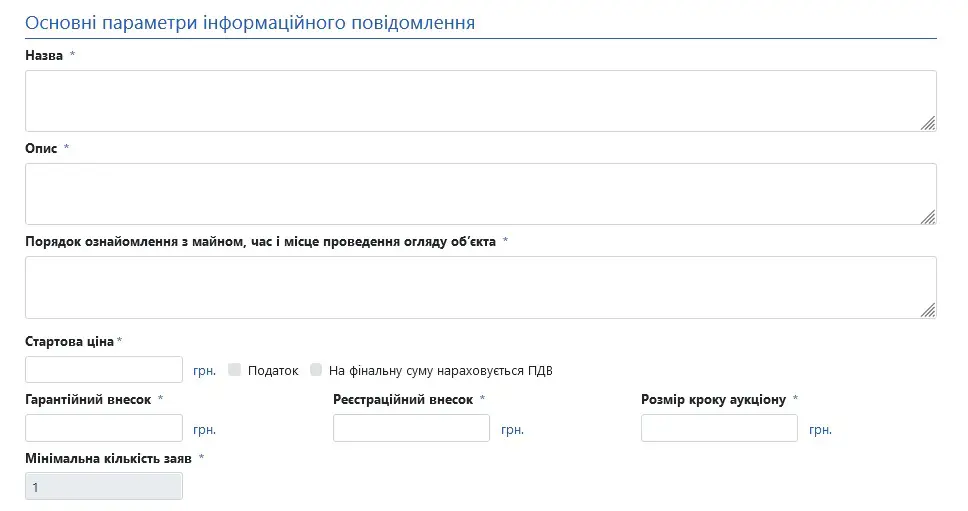
Task: Click the Гарантійний внесок label text
Action: pyautogui.click(x=88, y=400)
